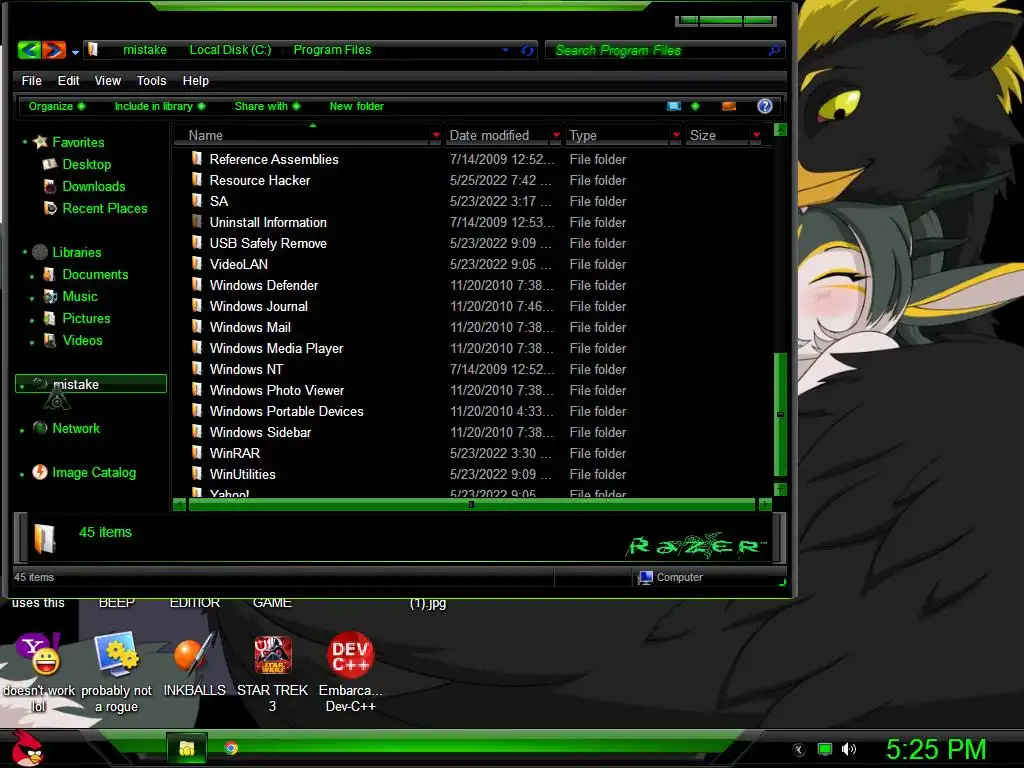Open the Pictures library

[x=86, y=319]
